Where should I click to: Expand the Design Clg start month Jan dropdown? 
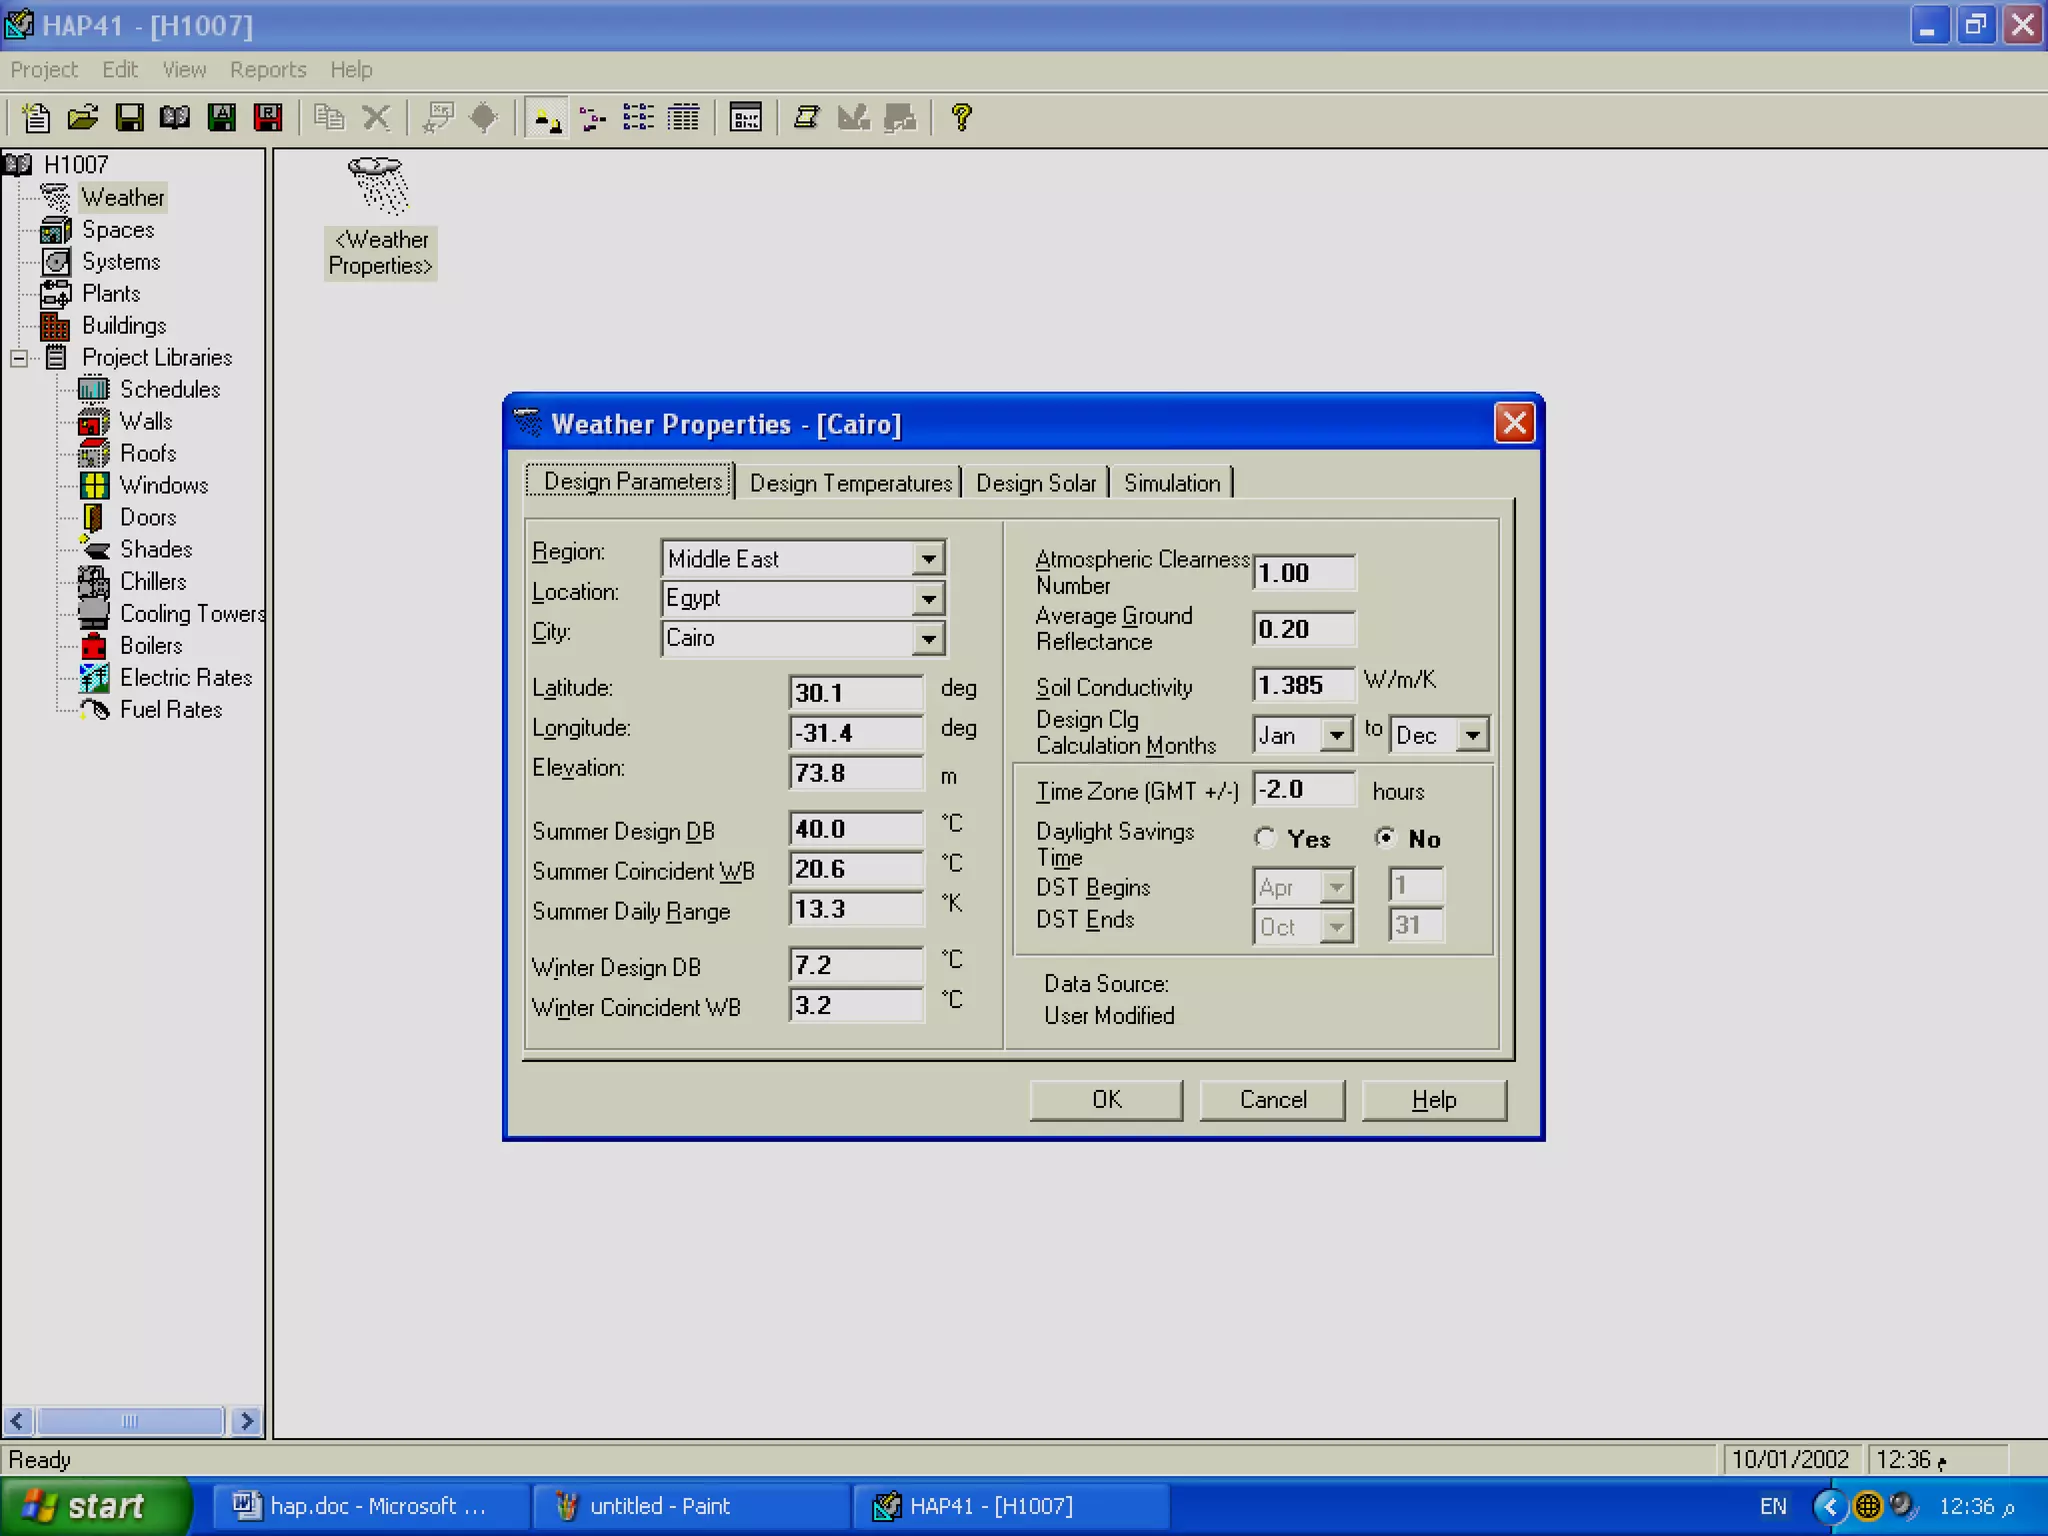1337,736
